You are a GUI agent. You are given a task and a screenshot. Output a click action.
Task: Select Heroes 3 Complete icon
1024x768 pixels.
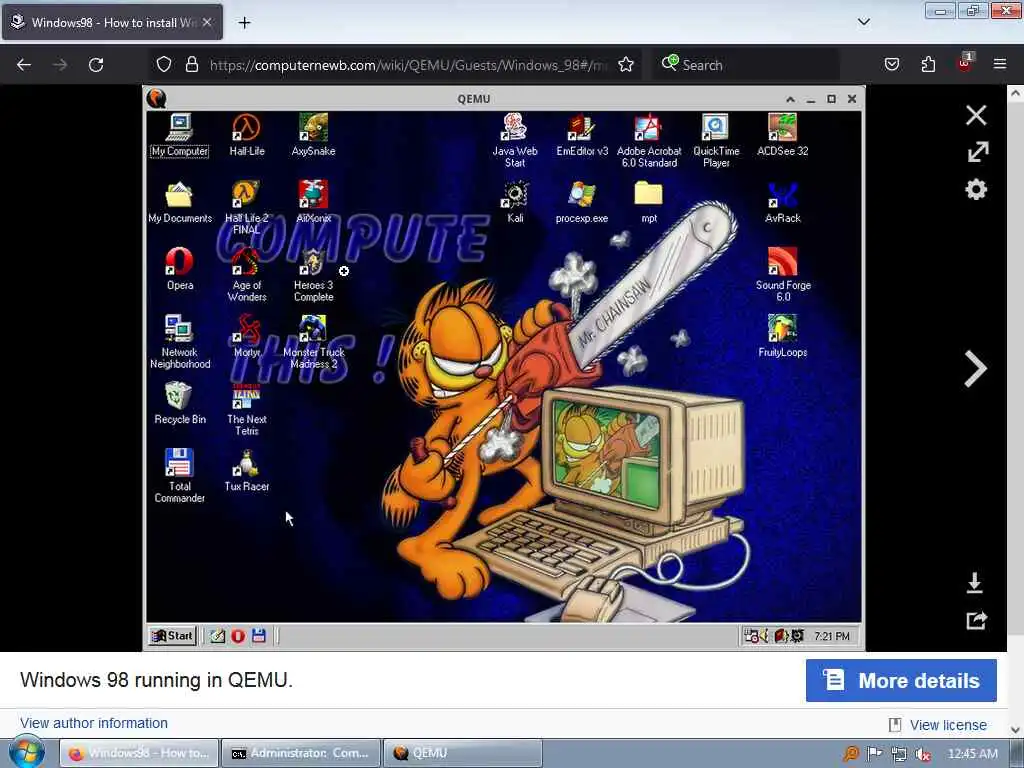tap(313, 274)
